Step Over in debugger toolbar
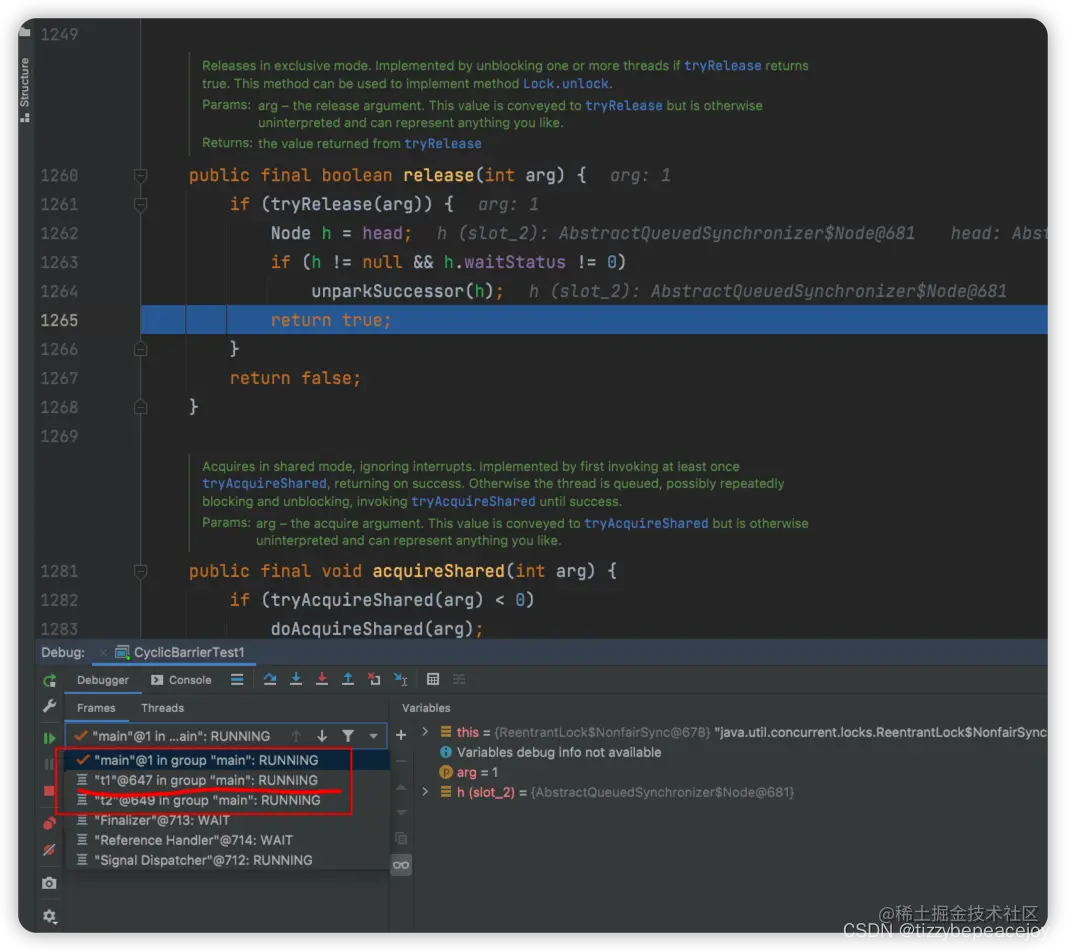Screen dimensions: 1066x951 click(x=270, y=679)
